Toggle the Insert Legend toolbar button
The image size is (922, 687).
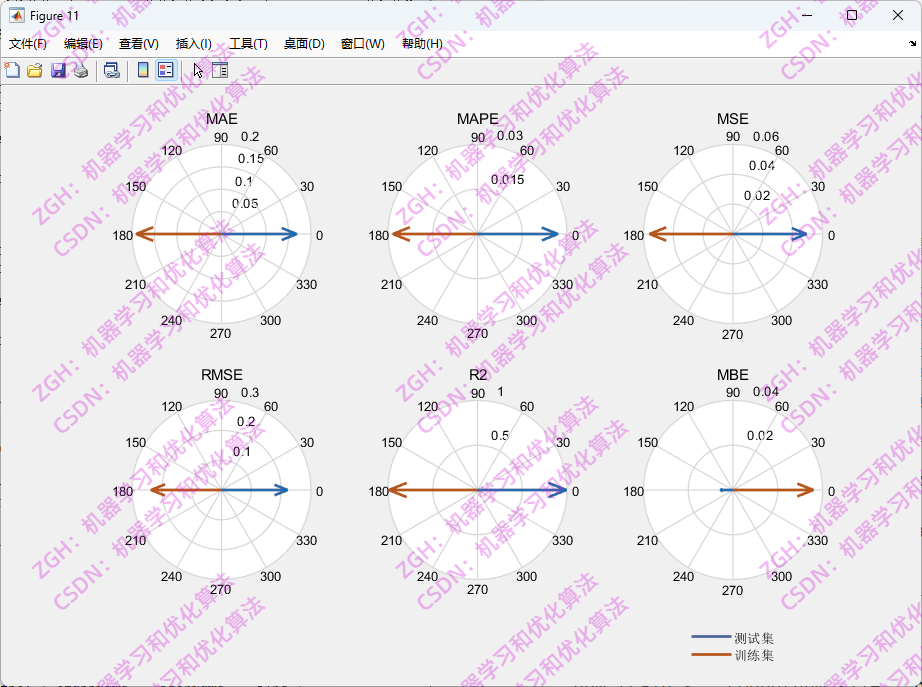point(166,71)
